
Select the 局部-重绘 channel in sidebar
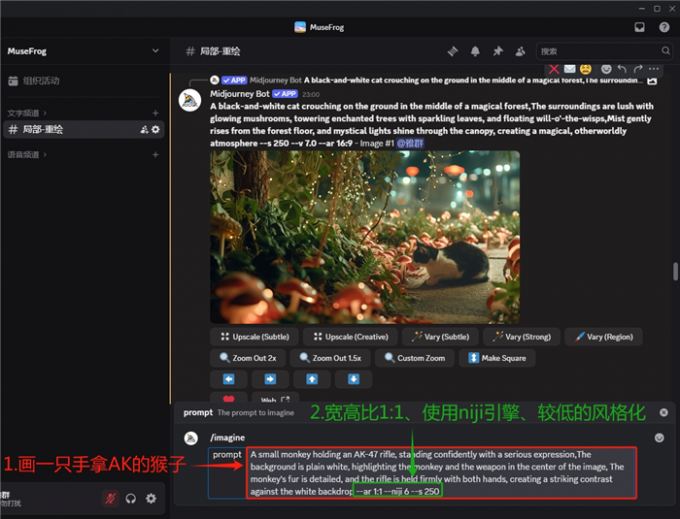(83, 129)
